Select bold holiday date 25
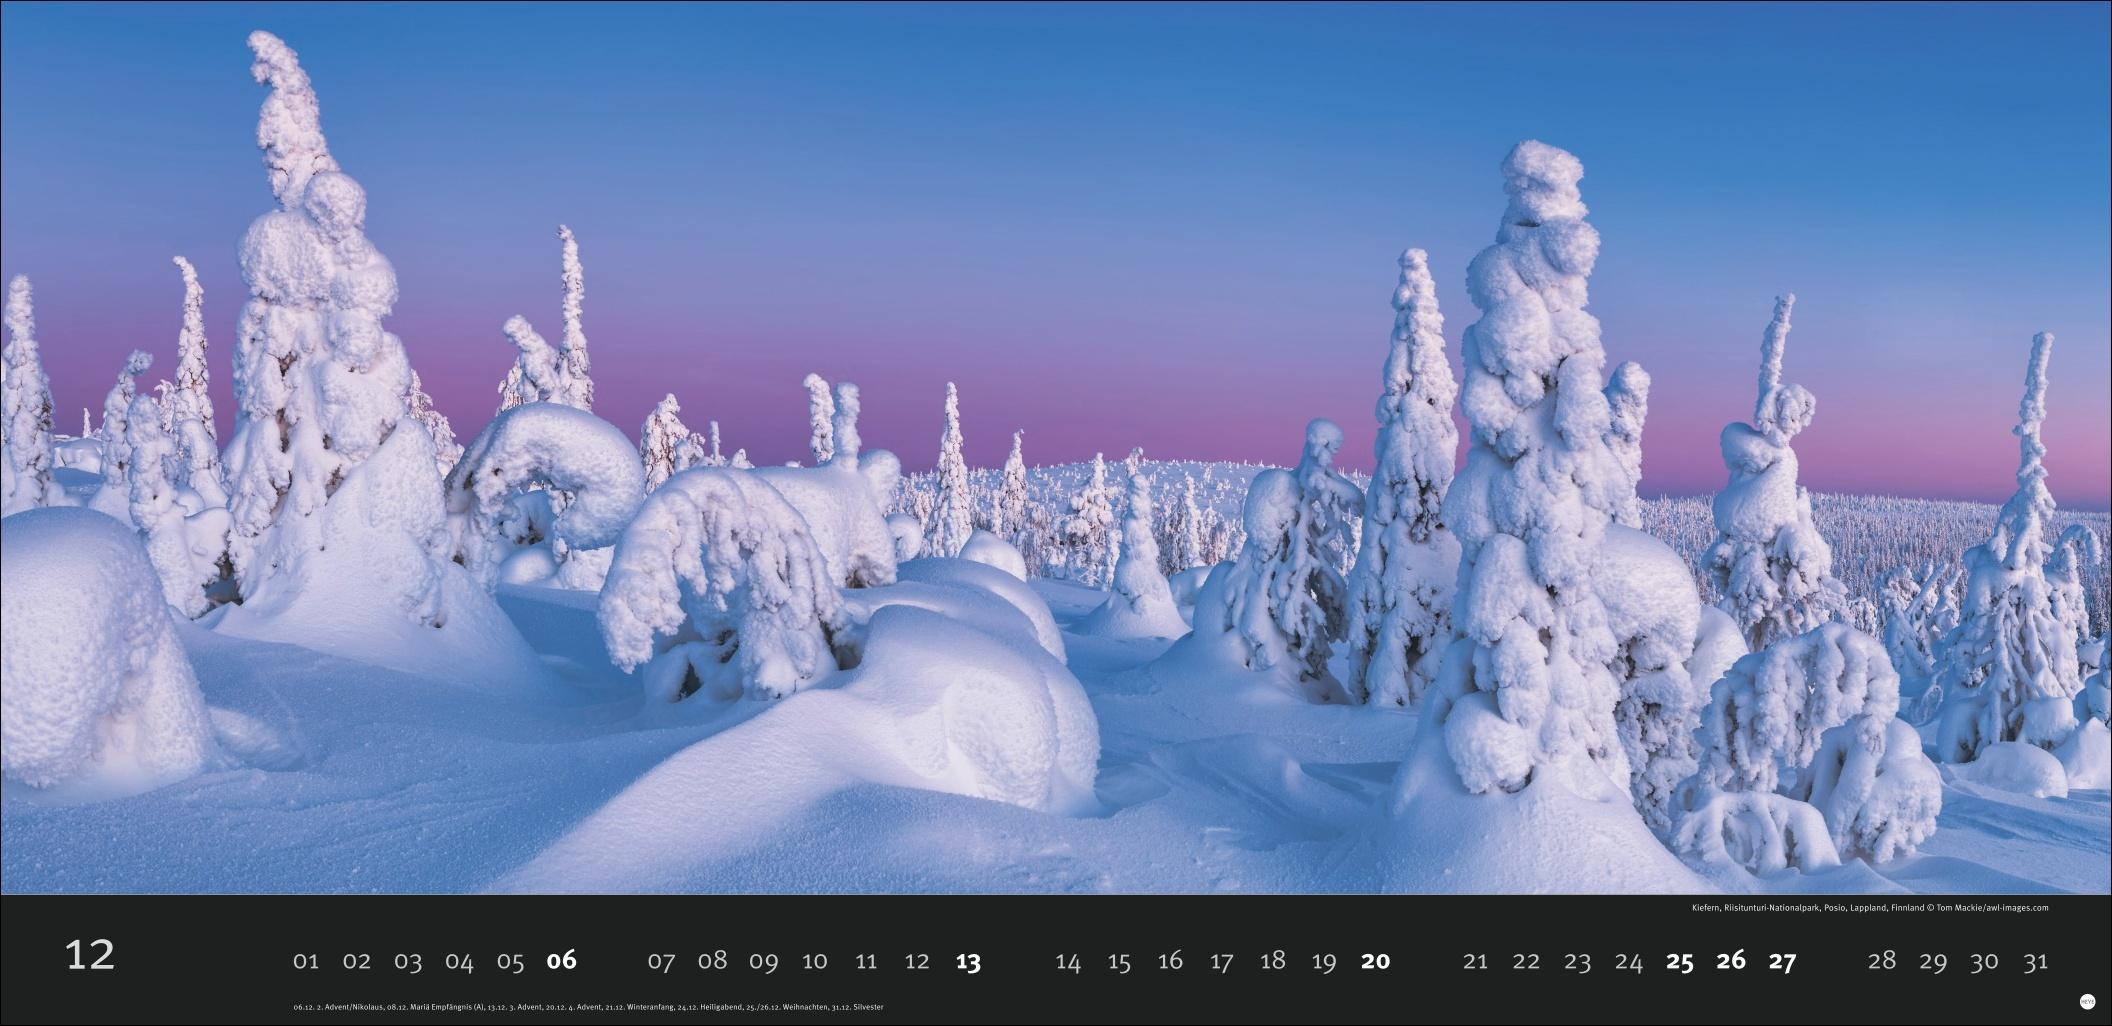The height and width of the screenshot is (1026, 2112). [x=1680, y=961]
